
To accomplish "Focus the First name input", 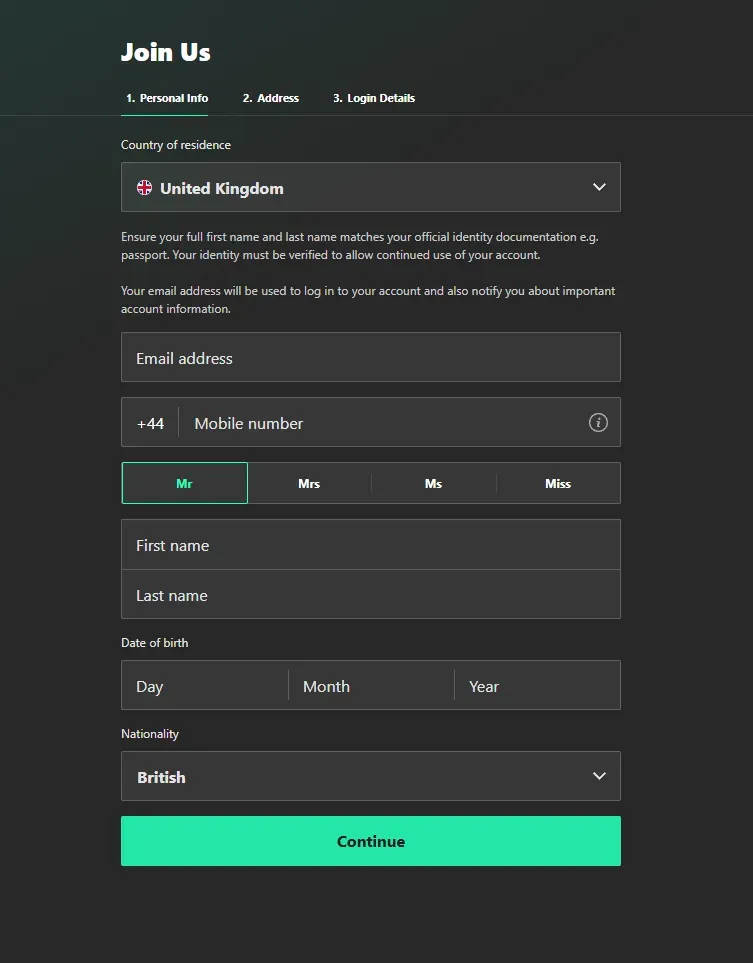I will pyautogui.click(x=370, y=545).
